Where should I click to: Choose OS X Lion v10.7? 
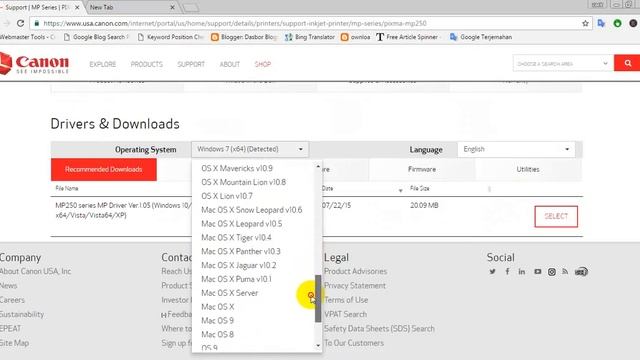click(227, 196)
